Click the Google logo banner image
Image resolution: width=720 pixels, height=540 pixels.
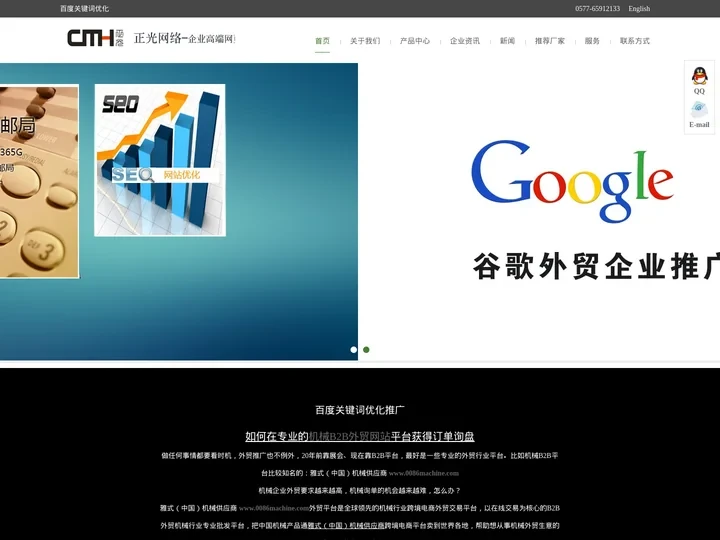[572, 181]
